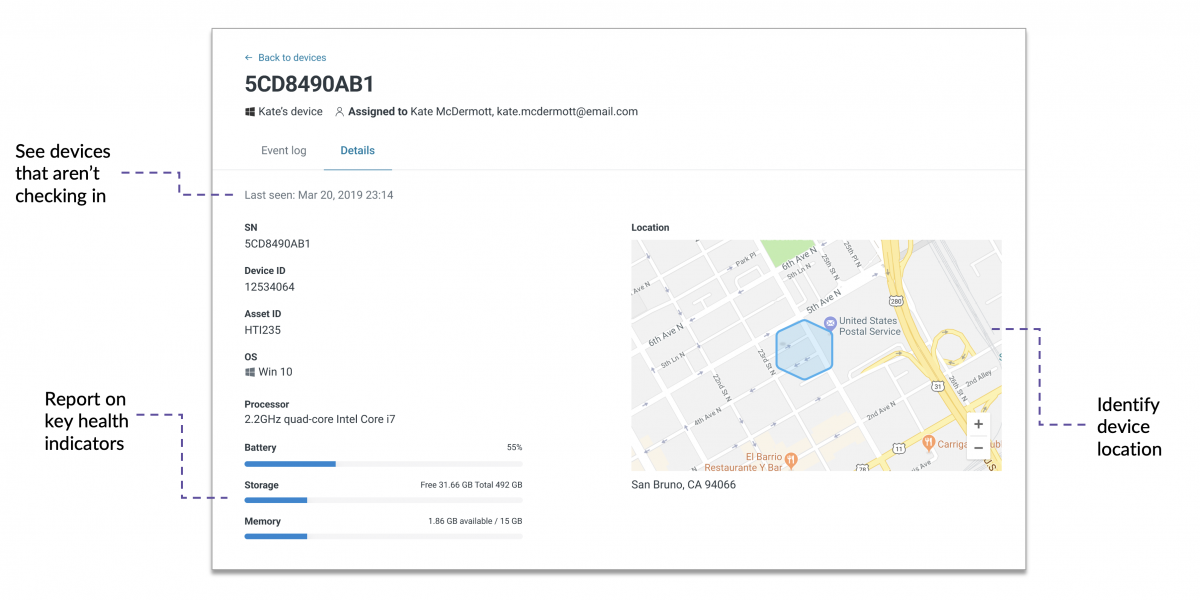This screenshot has height=600, width=1200.
Task: Click battery percentage 55%
Action: (514, 448)
